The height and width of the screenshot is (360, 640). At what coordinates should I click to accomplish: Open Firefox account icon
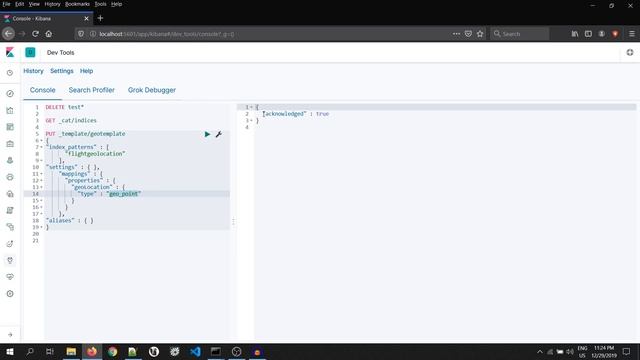click(602, 34)
